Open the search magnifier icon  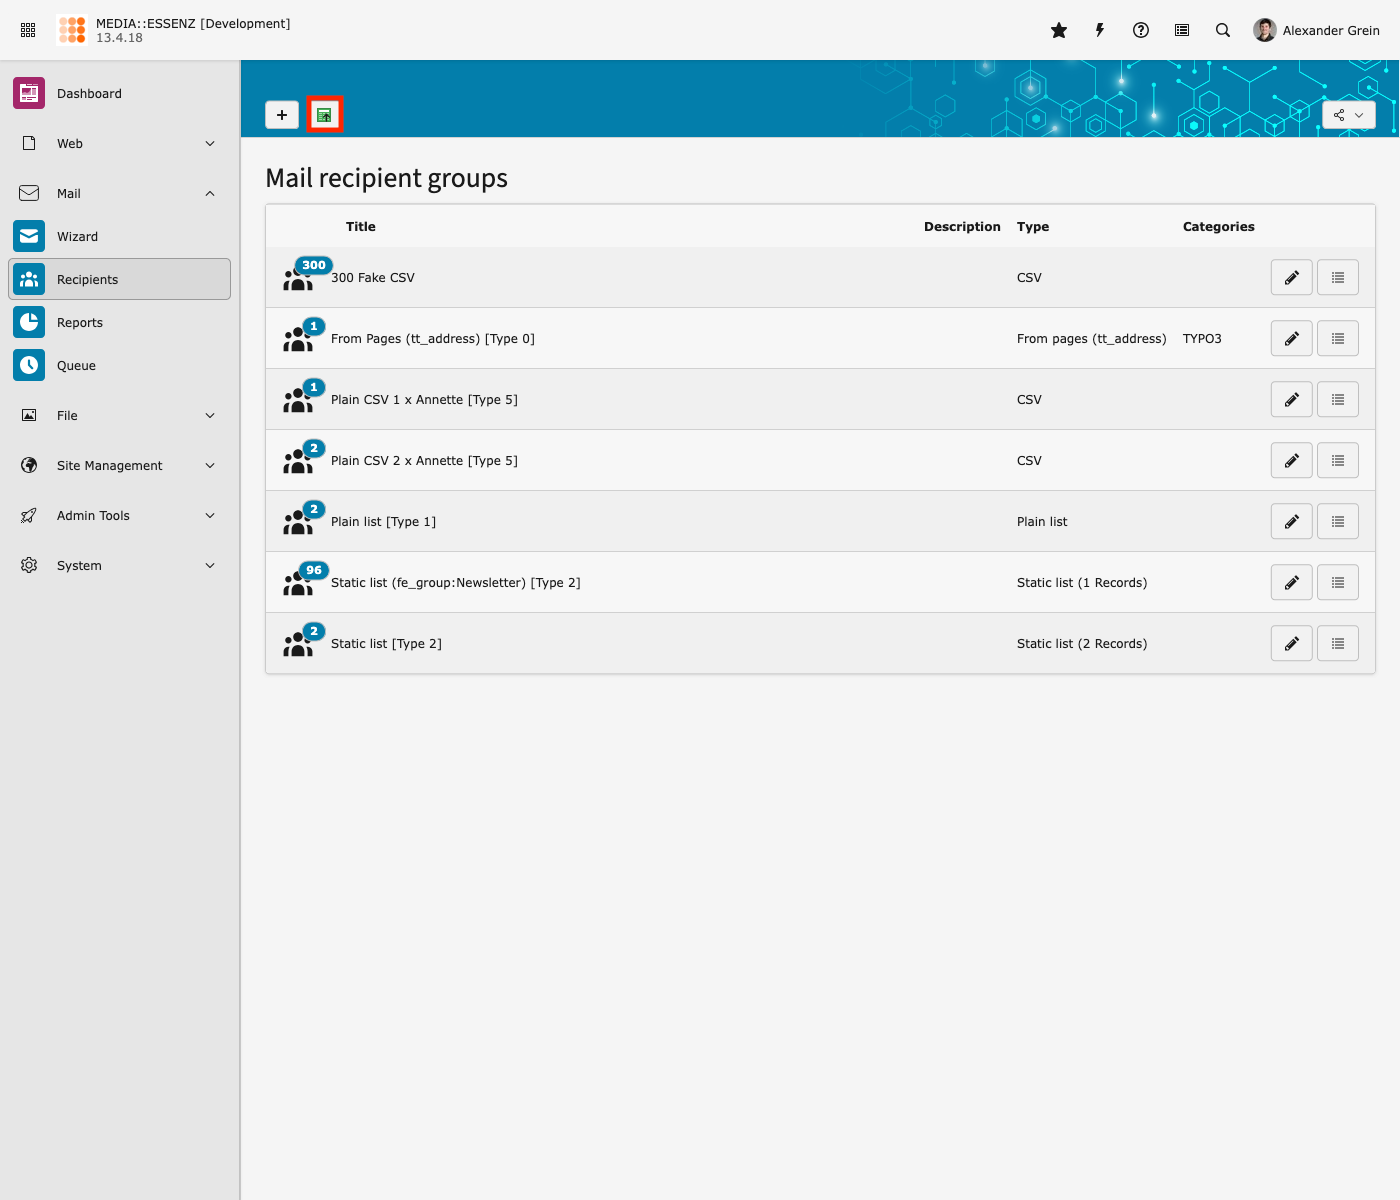point(1223,30)
